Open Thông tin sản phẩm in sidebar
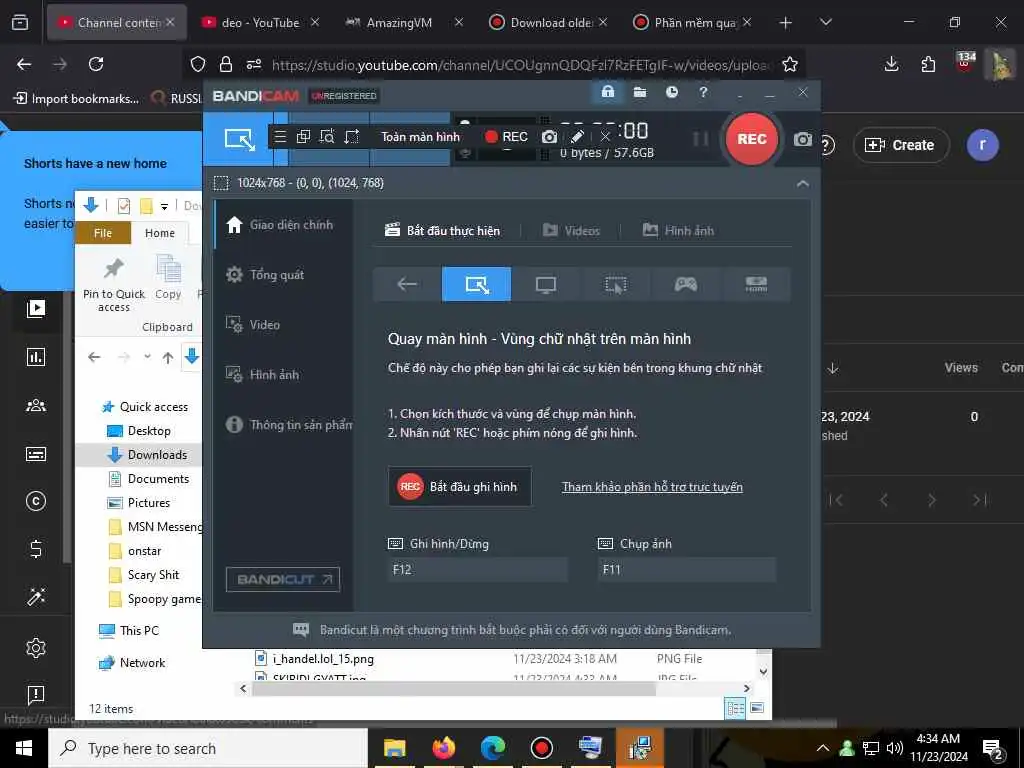The image size is (1024, 768). [x=289, y=424]
